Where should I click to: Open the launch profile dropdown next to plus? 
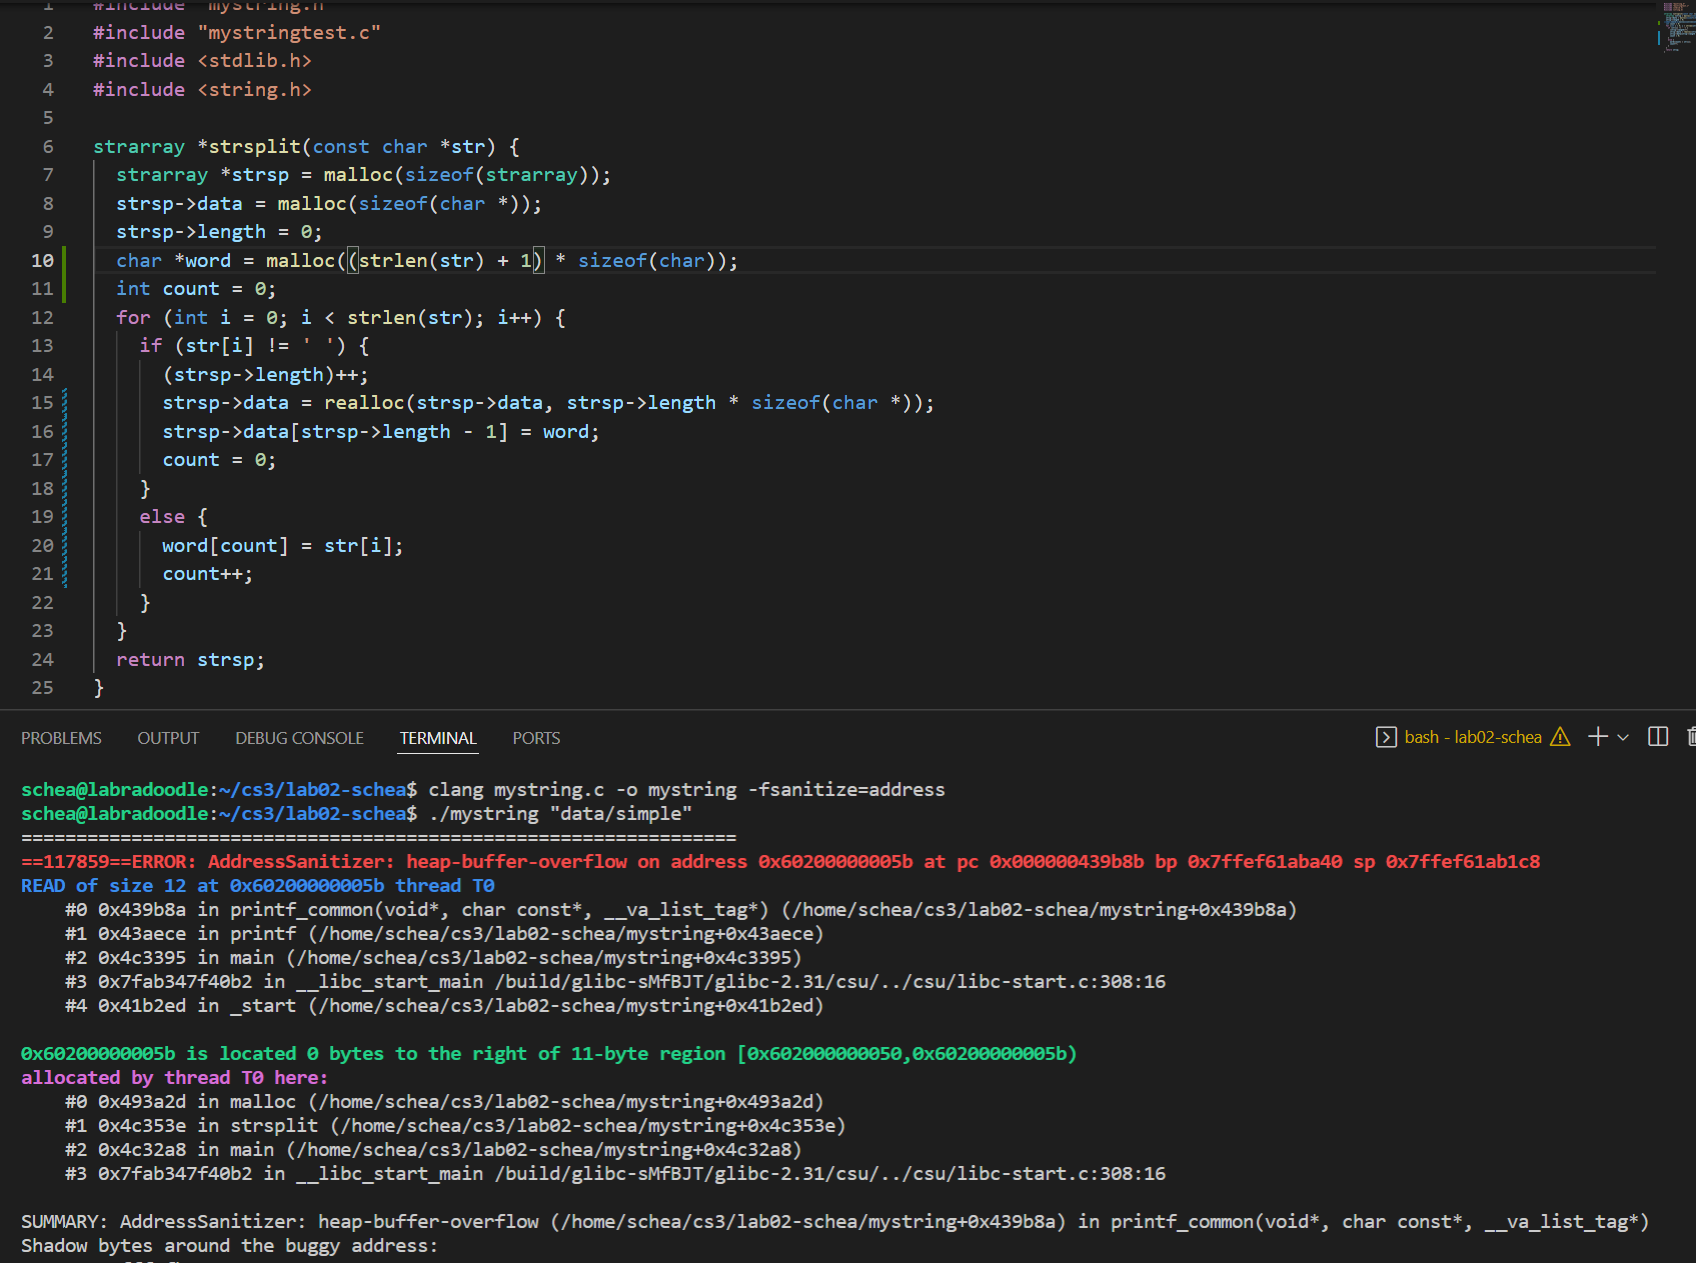point(1623,737)
